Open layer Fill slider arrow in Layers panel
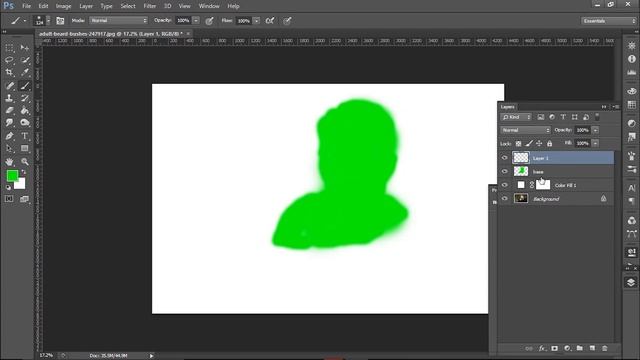This screenshot has height=360, width=640. 596,143
